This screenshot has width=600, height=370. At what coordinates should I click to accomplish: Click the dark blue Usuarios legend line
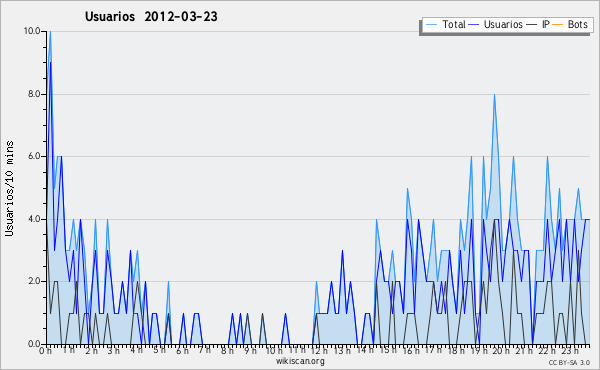[x=474, y=25]
